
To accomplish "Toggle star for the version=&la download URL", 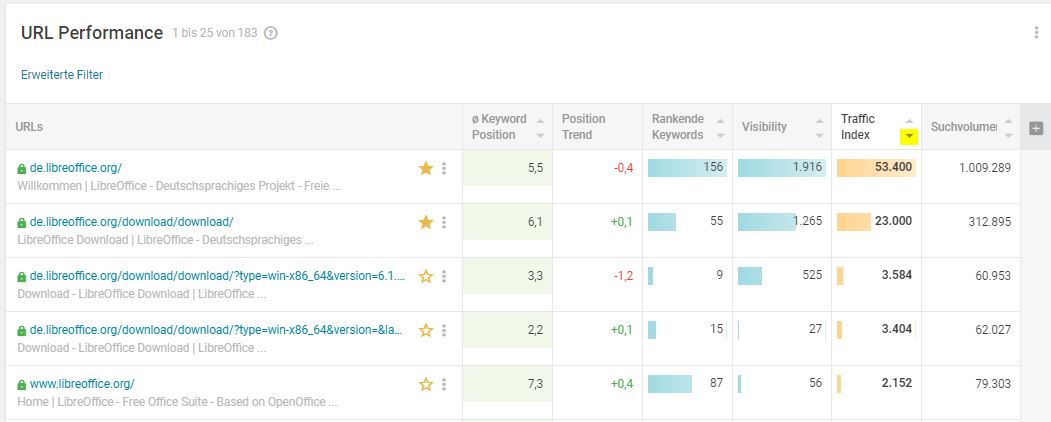I will click(426, 330).
